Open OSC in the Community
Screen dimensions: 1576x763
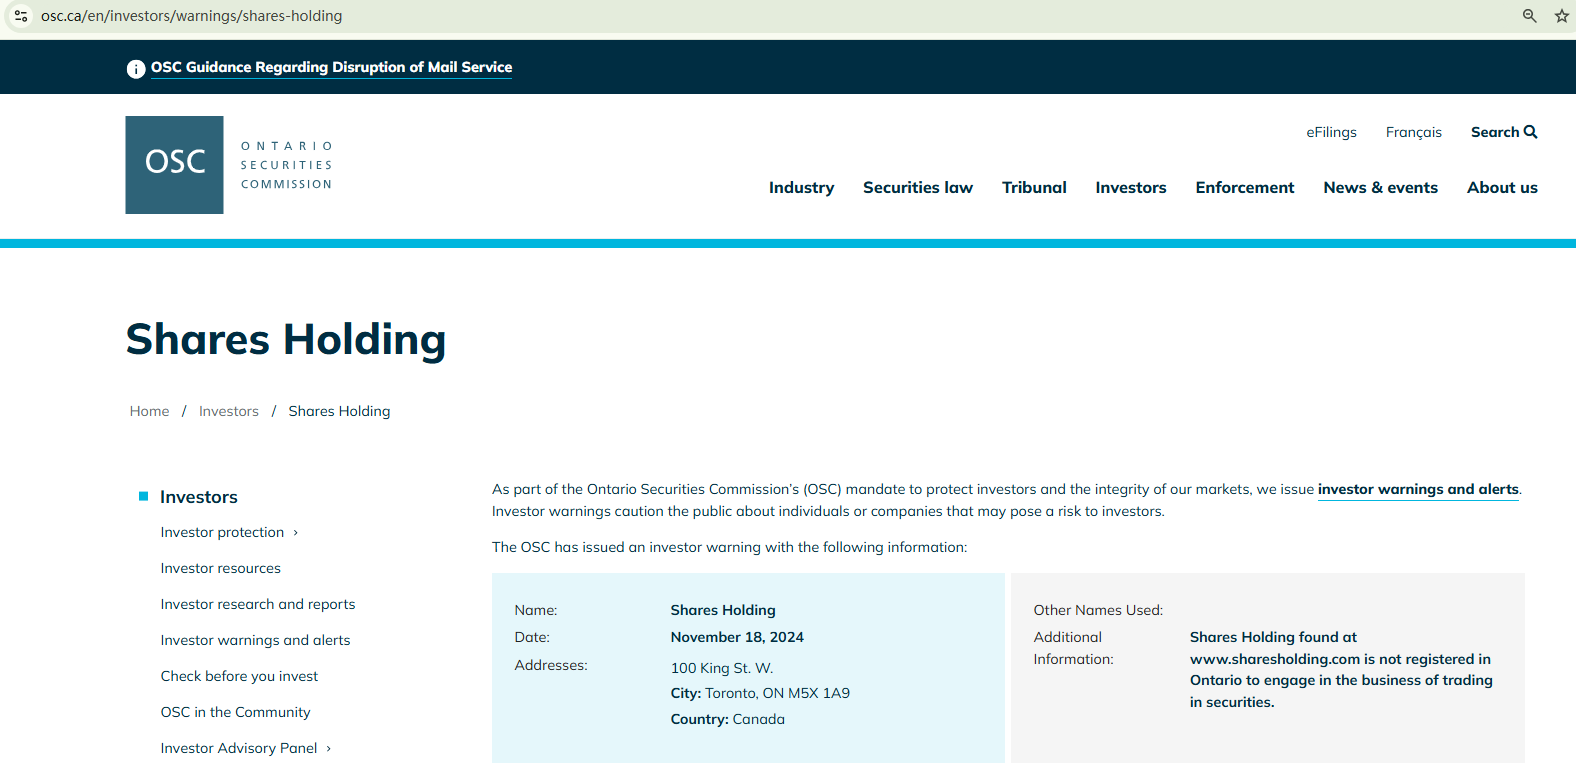click(x=235, y=713)
